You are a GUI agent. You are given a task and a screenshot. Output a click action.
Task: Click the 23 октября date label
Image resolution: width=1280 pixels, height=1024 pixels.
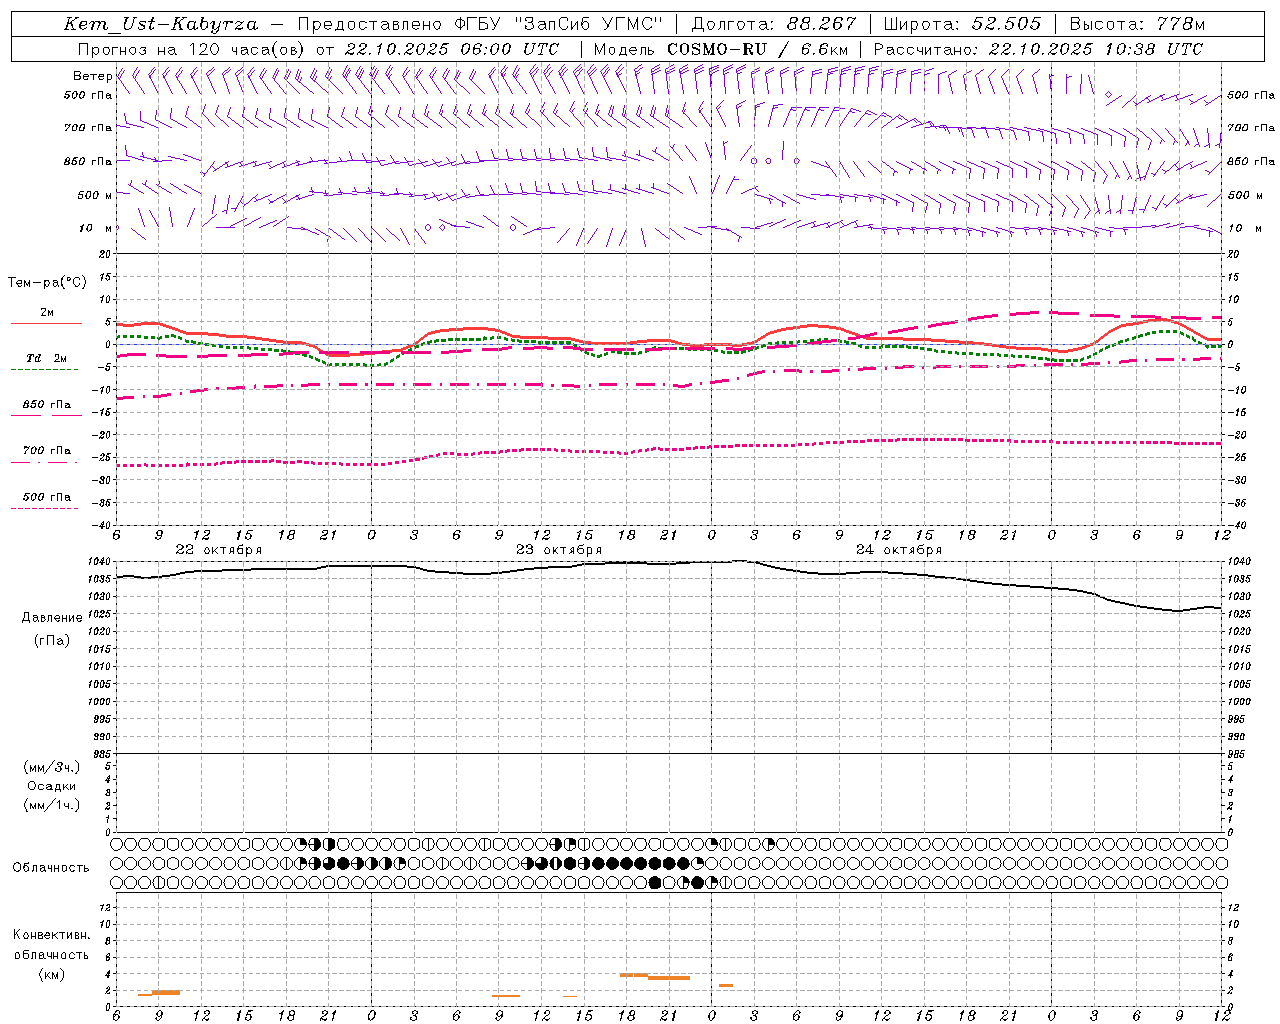(559, 550)
